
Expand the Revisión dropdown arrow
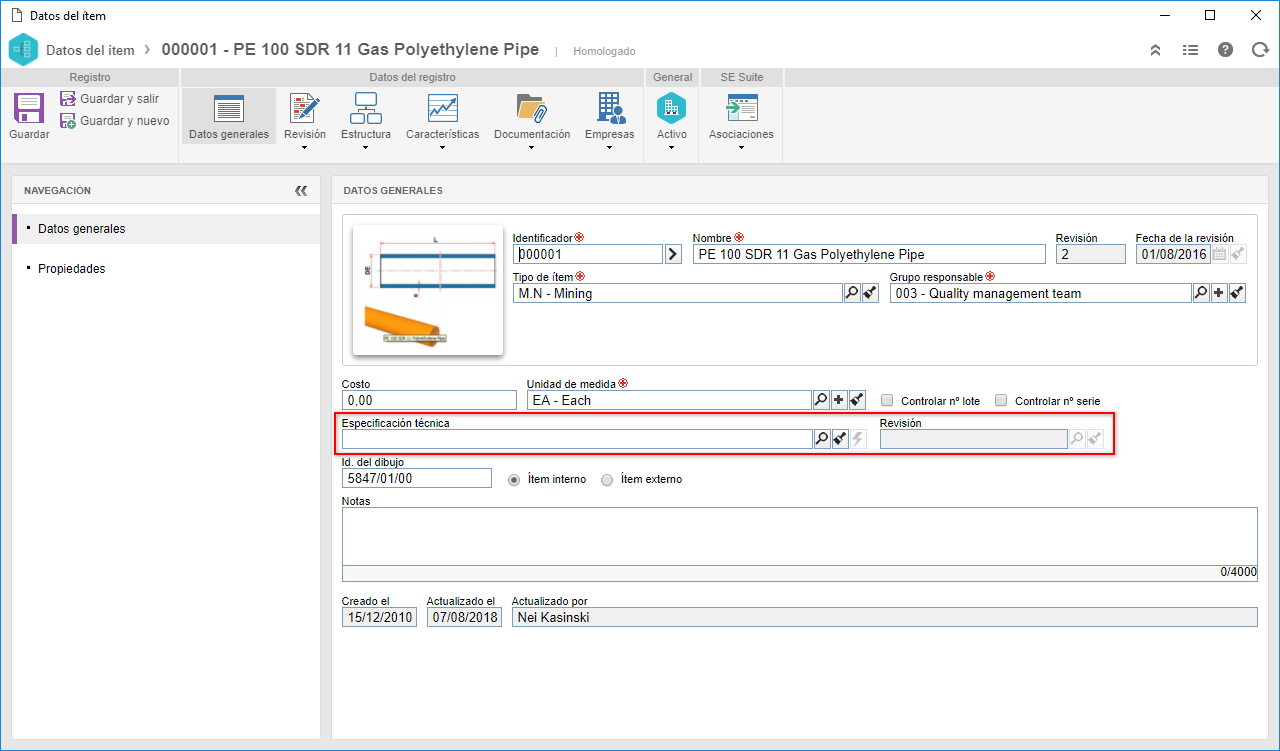(305, 148)
